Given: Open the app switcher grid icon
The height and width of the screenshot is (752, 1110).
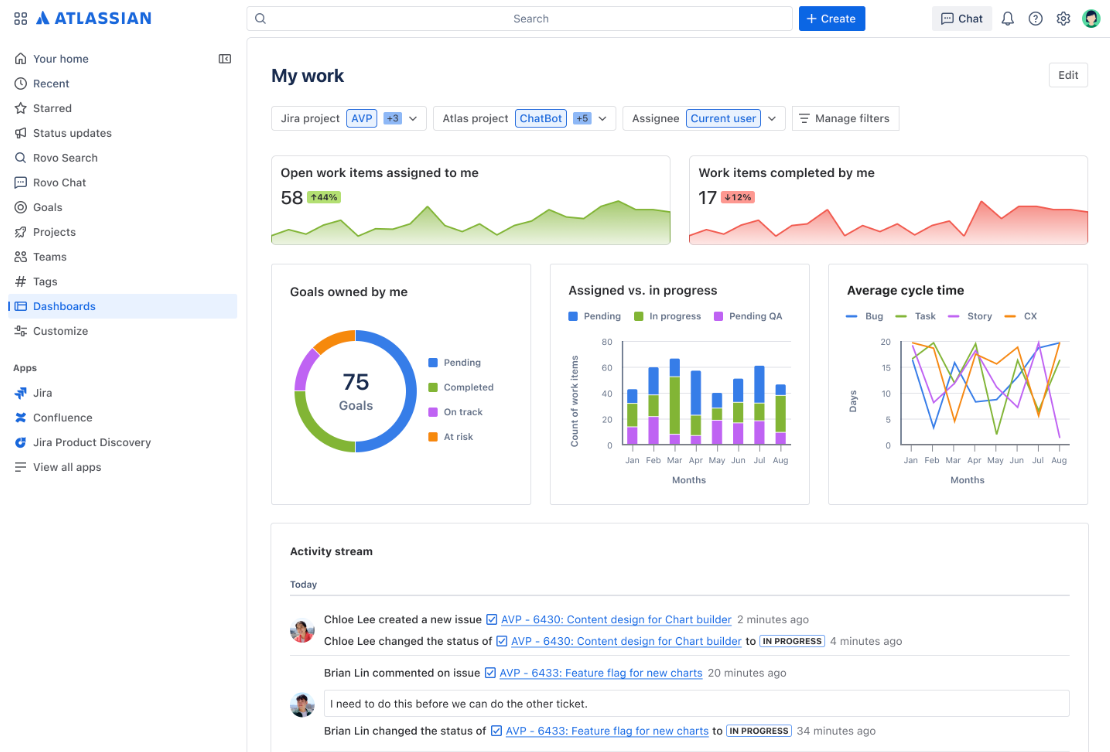Looking at the screenshot, I should point(21,18).
